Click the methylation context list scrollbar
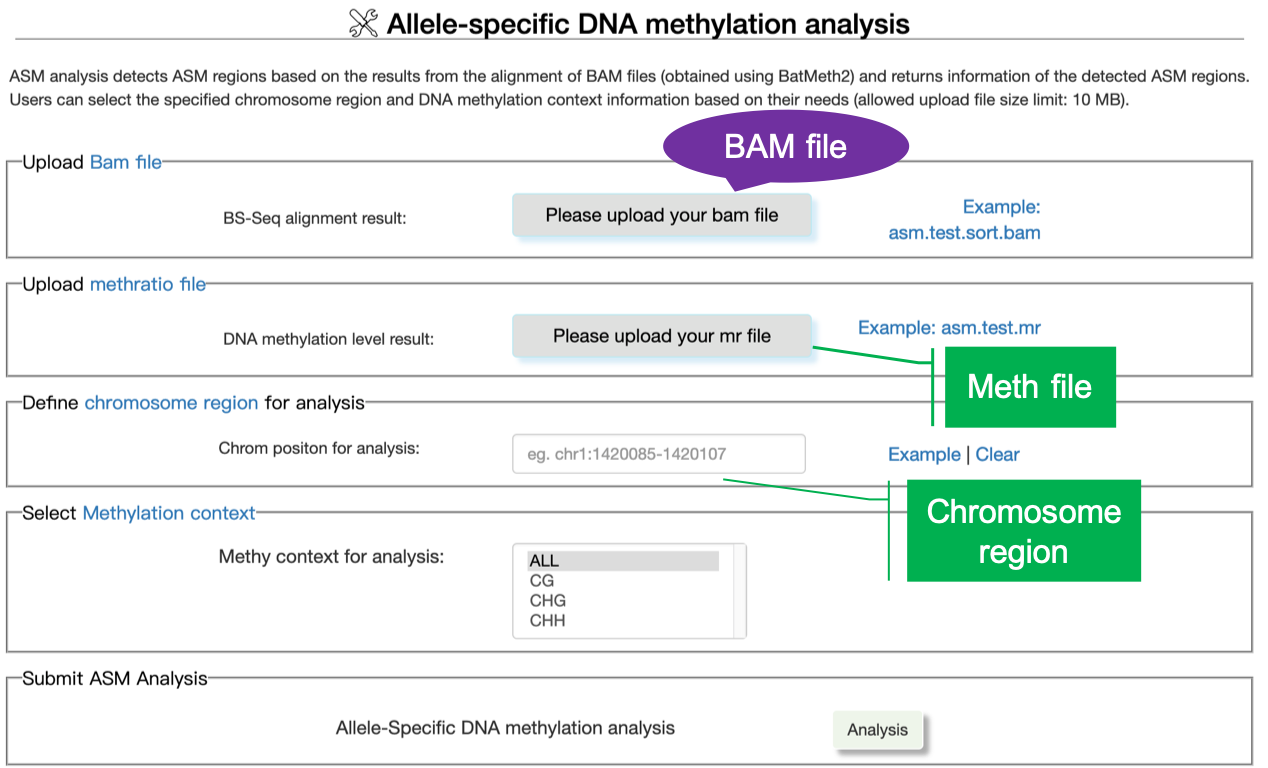 click(x=739, y=590)
